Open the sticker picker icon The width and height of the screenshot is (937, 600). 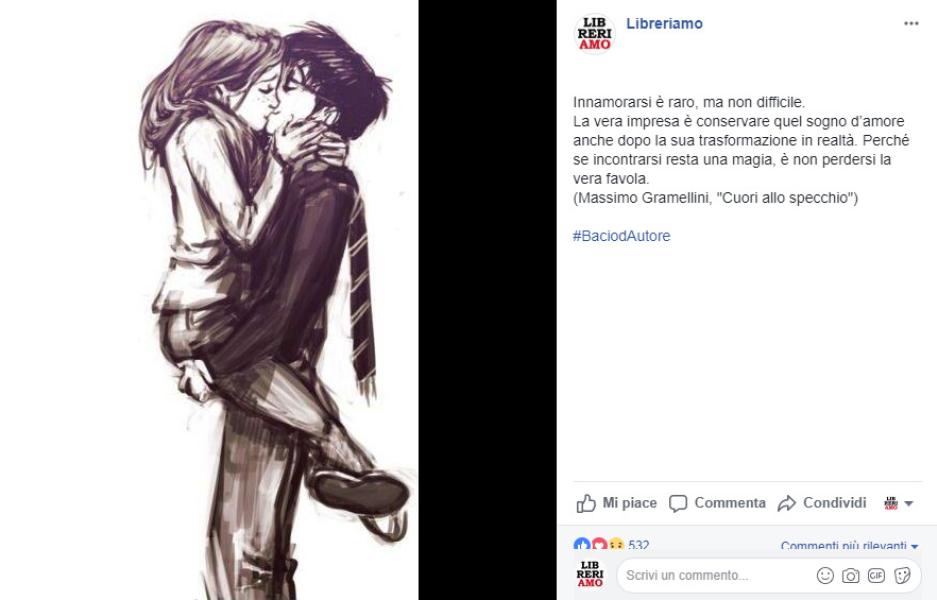click(x=902, y=575)
